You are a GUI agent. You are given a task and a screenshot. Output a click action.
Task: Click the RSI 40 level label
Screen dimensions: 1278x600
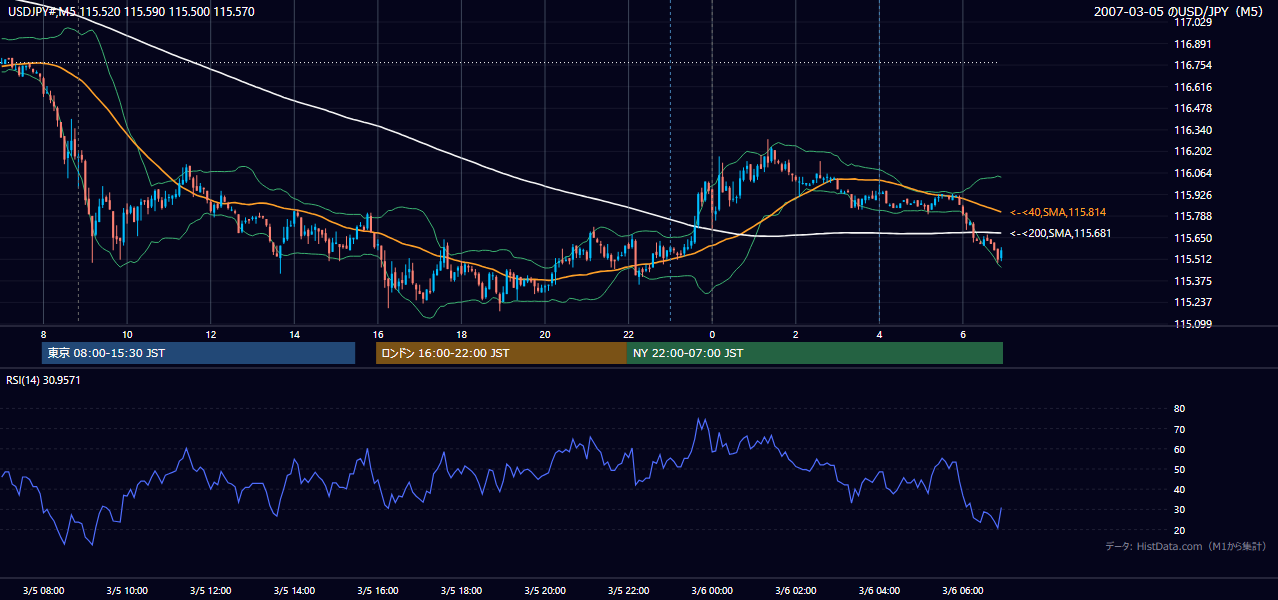pyautogui.click(x=1179, y=489)
